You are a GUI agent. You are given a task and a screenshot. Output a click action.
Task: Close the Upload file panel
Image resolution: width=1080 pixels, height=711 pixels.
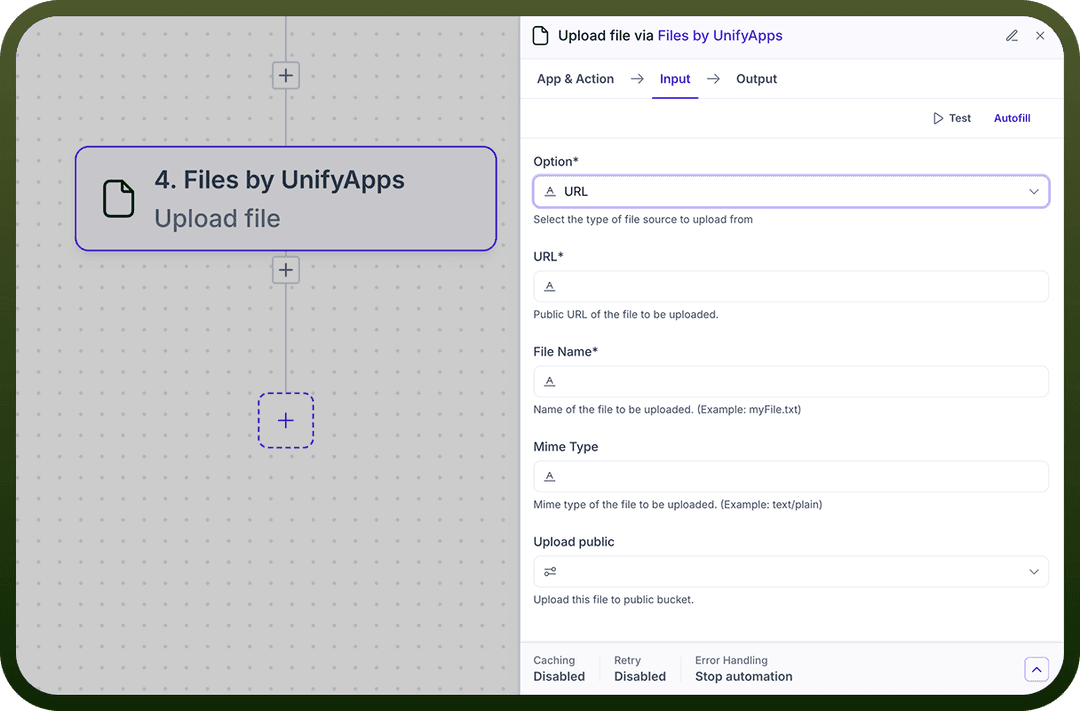click(1040, 36)
